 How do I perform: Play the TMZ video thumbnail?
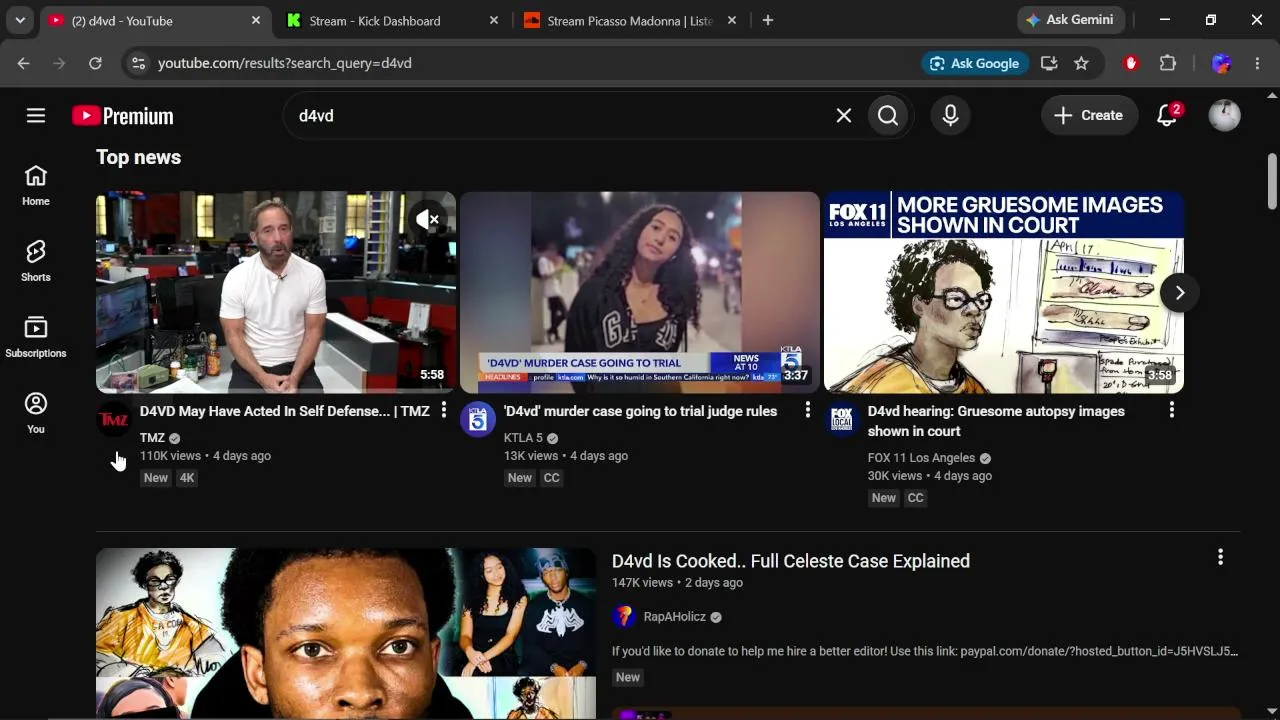tap(276, 292)
